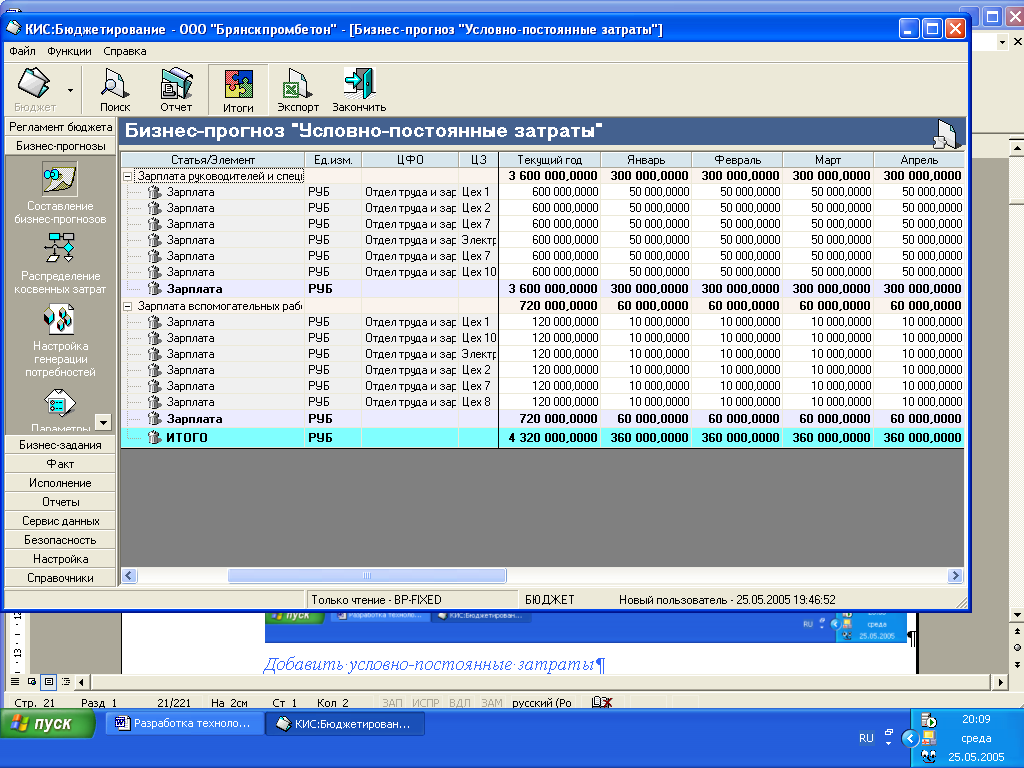Collapse the Зарплата руководителей tree group

point(128,176)
